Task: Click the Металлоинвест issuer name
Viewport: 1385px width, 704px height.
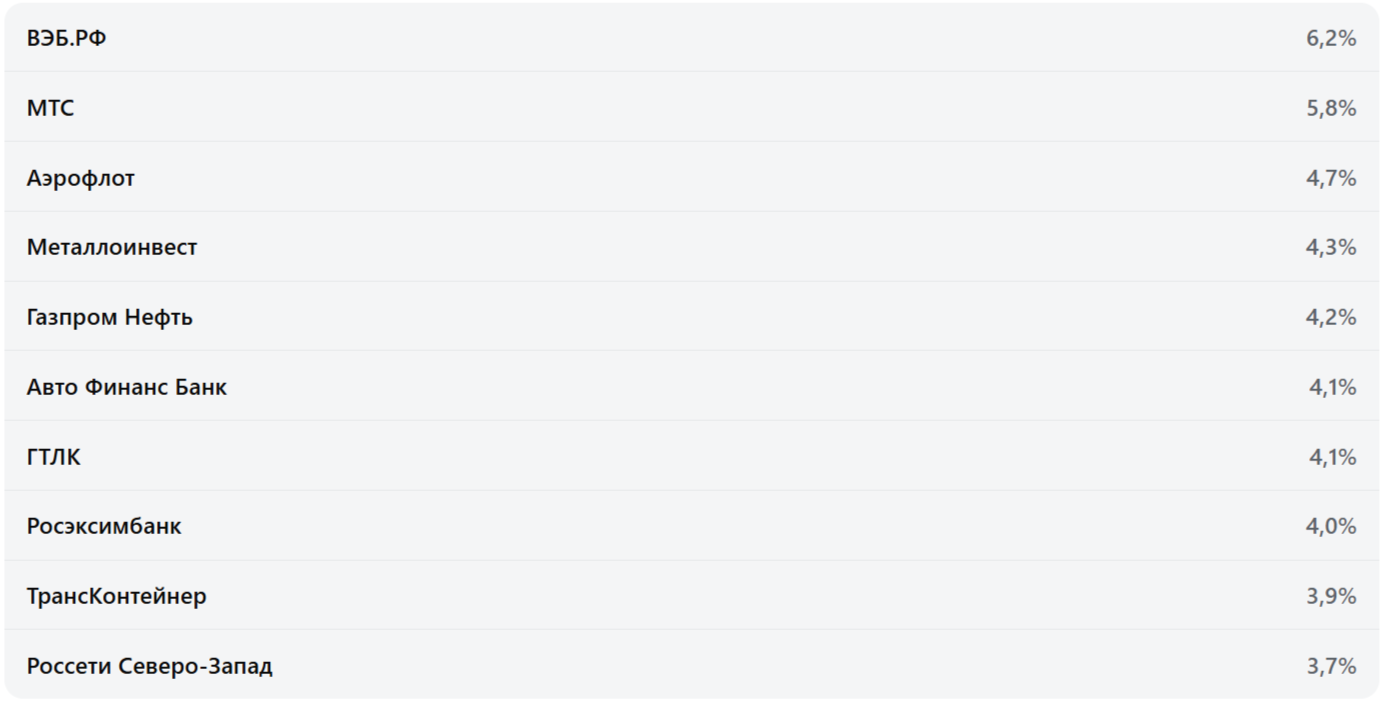Action: 112,247
